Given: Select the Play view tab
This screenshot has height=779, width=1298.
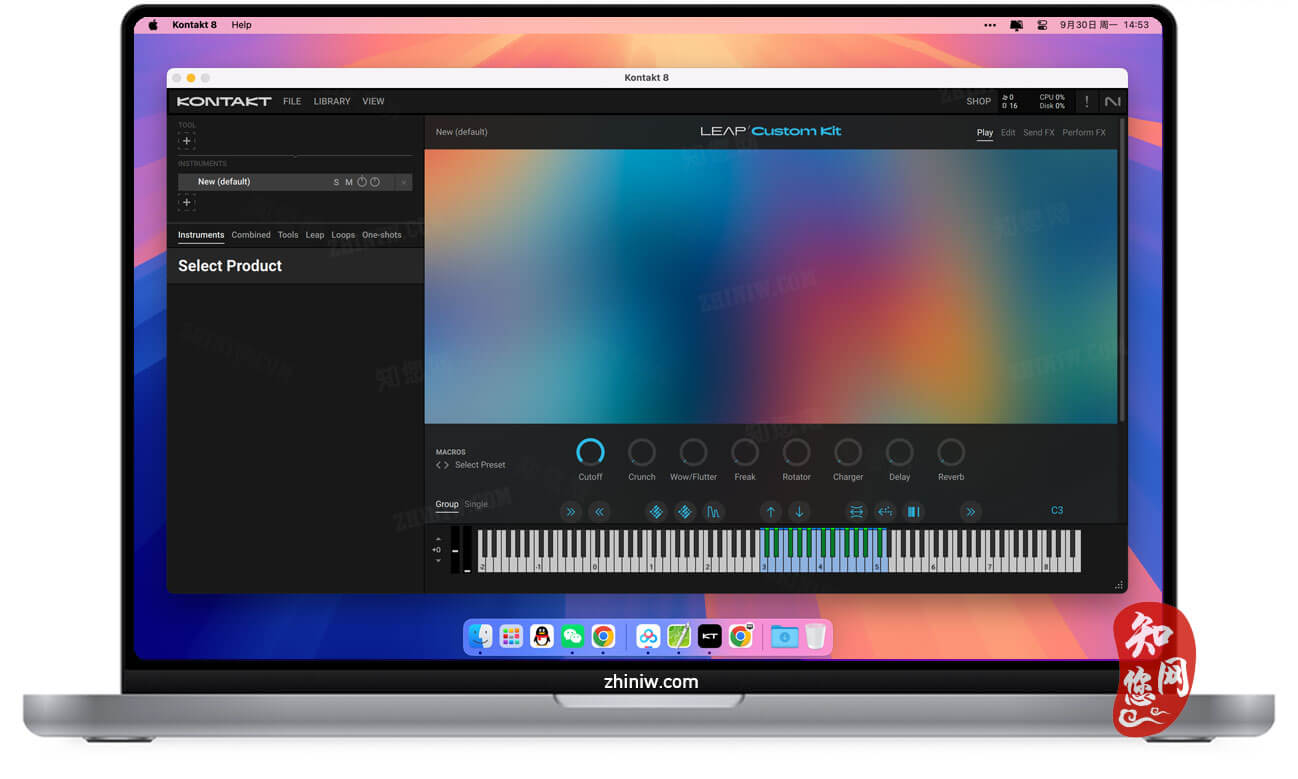Looking at the screenshot, I should [985, 132].
